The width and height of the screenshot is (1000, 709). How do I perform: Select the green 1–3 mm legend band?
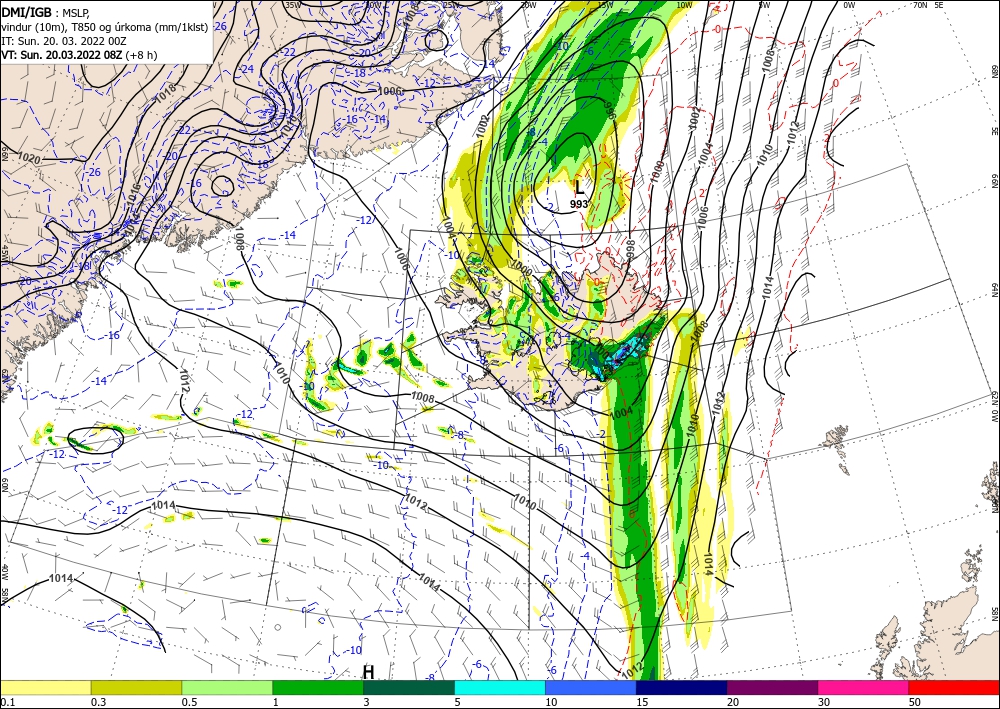point(318,687)
